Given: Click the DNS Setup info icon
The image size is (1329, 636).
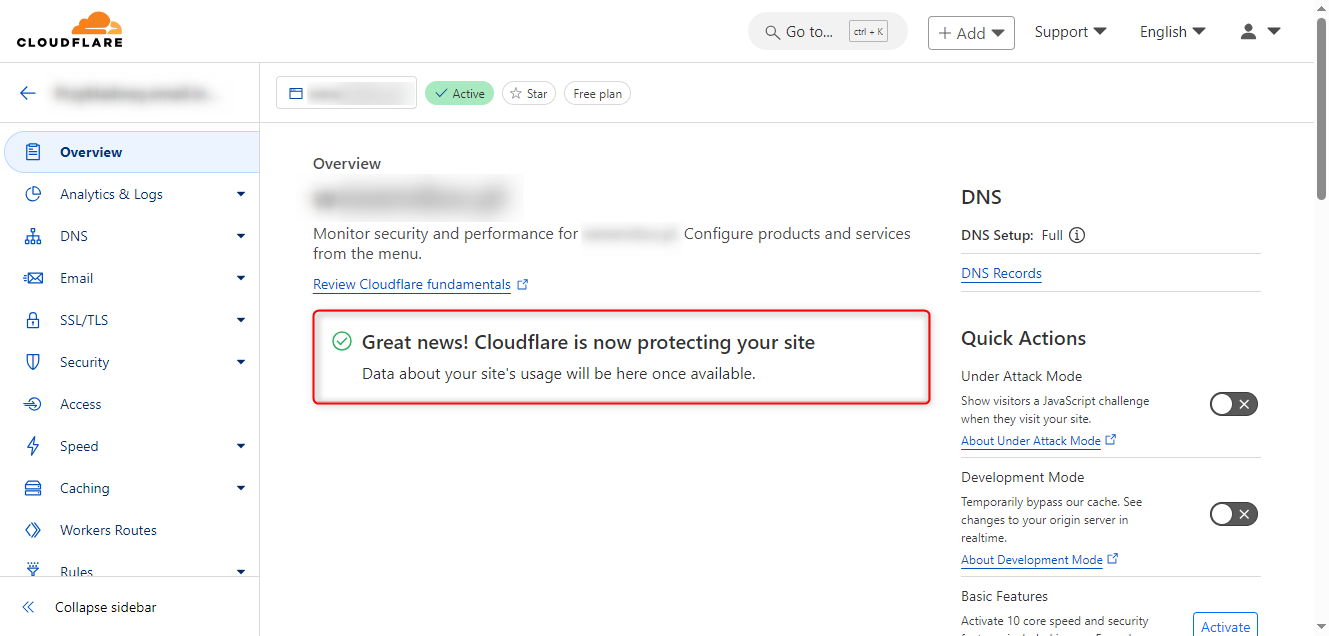Looking at the screenshot, I should pos(1077,236).
